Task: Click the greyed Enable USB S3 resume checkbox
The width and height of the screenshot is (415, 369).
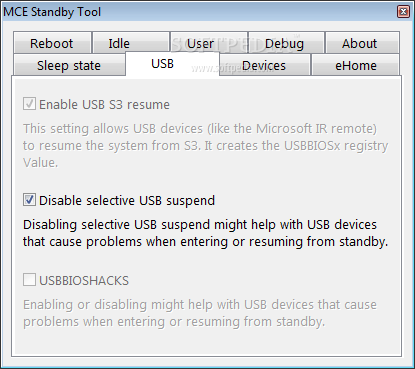Action: point(29,104)
